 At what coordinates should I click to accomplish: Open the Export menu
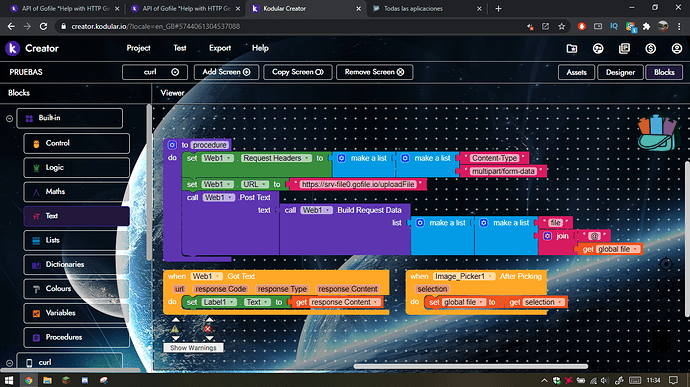[220, 48]
